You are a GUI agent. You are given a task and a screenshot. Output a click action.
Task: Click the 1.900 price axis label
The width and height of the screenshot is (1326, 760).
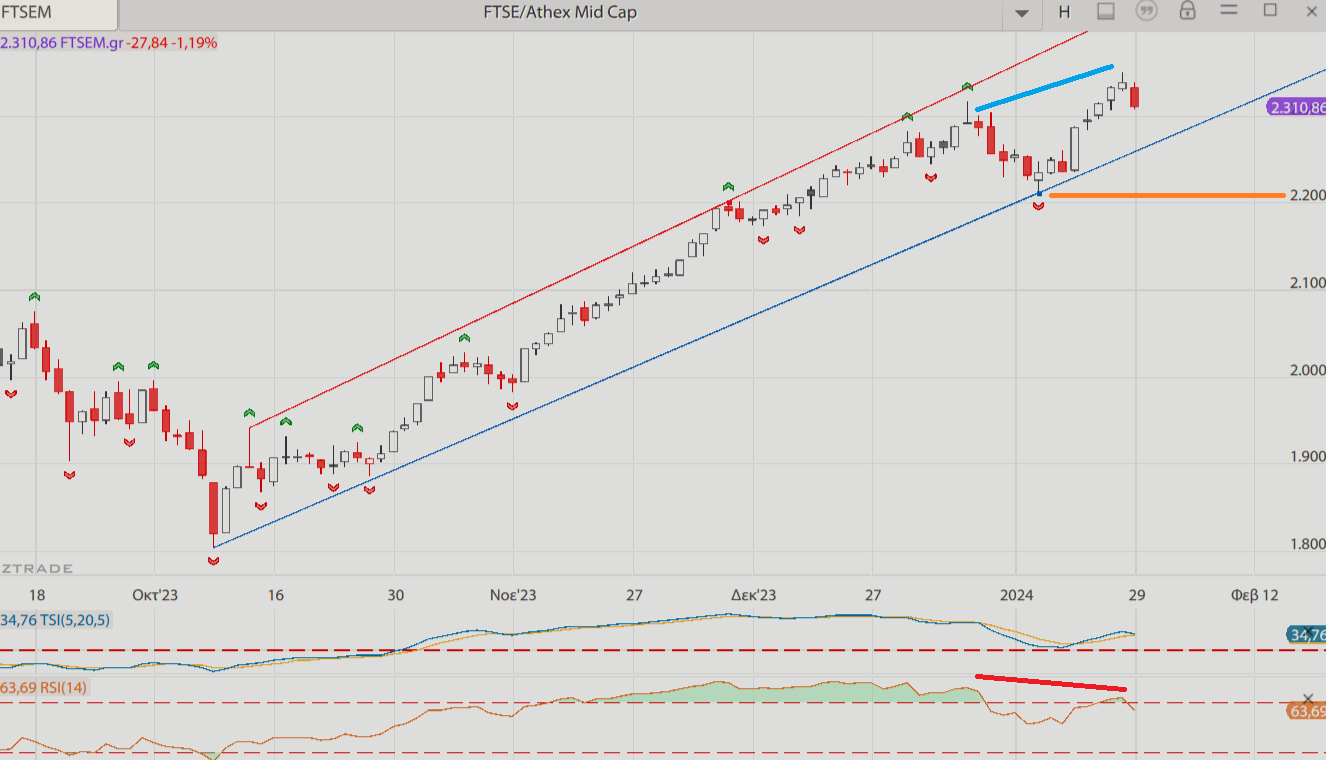point(1307,457)
